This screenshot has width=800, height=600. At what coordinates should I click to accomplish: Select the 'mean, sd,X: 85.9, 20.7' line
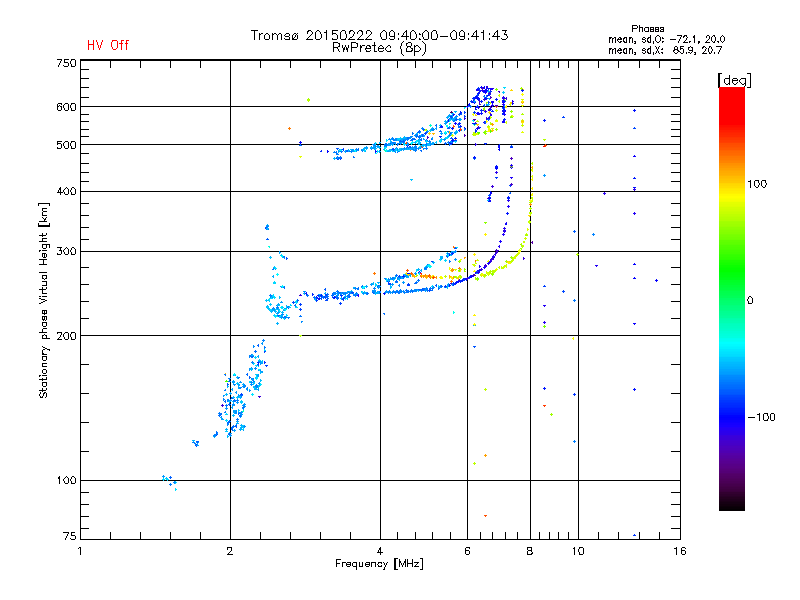[665, 50]
